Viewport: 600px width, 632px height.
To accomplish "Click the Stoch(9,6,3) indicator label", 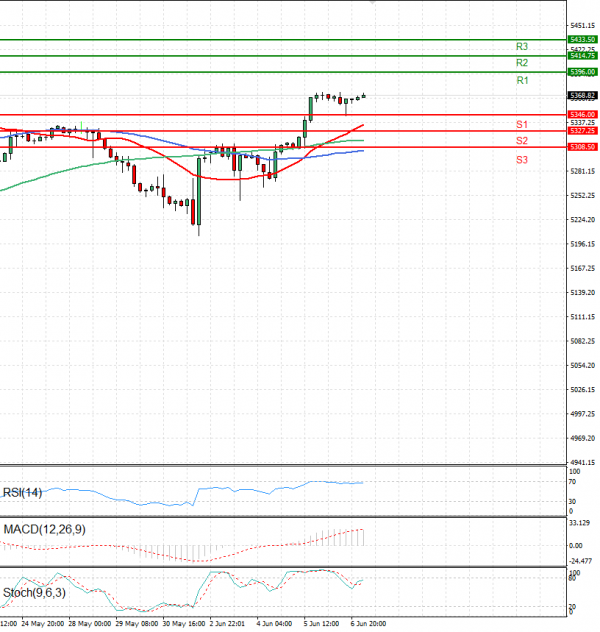I will [x=34, y=593].
